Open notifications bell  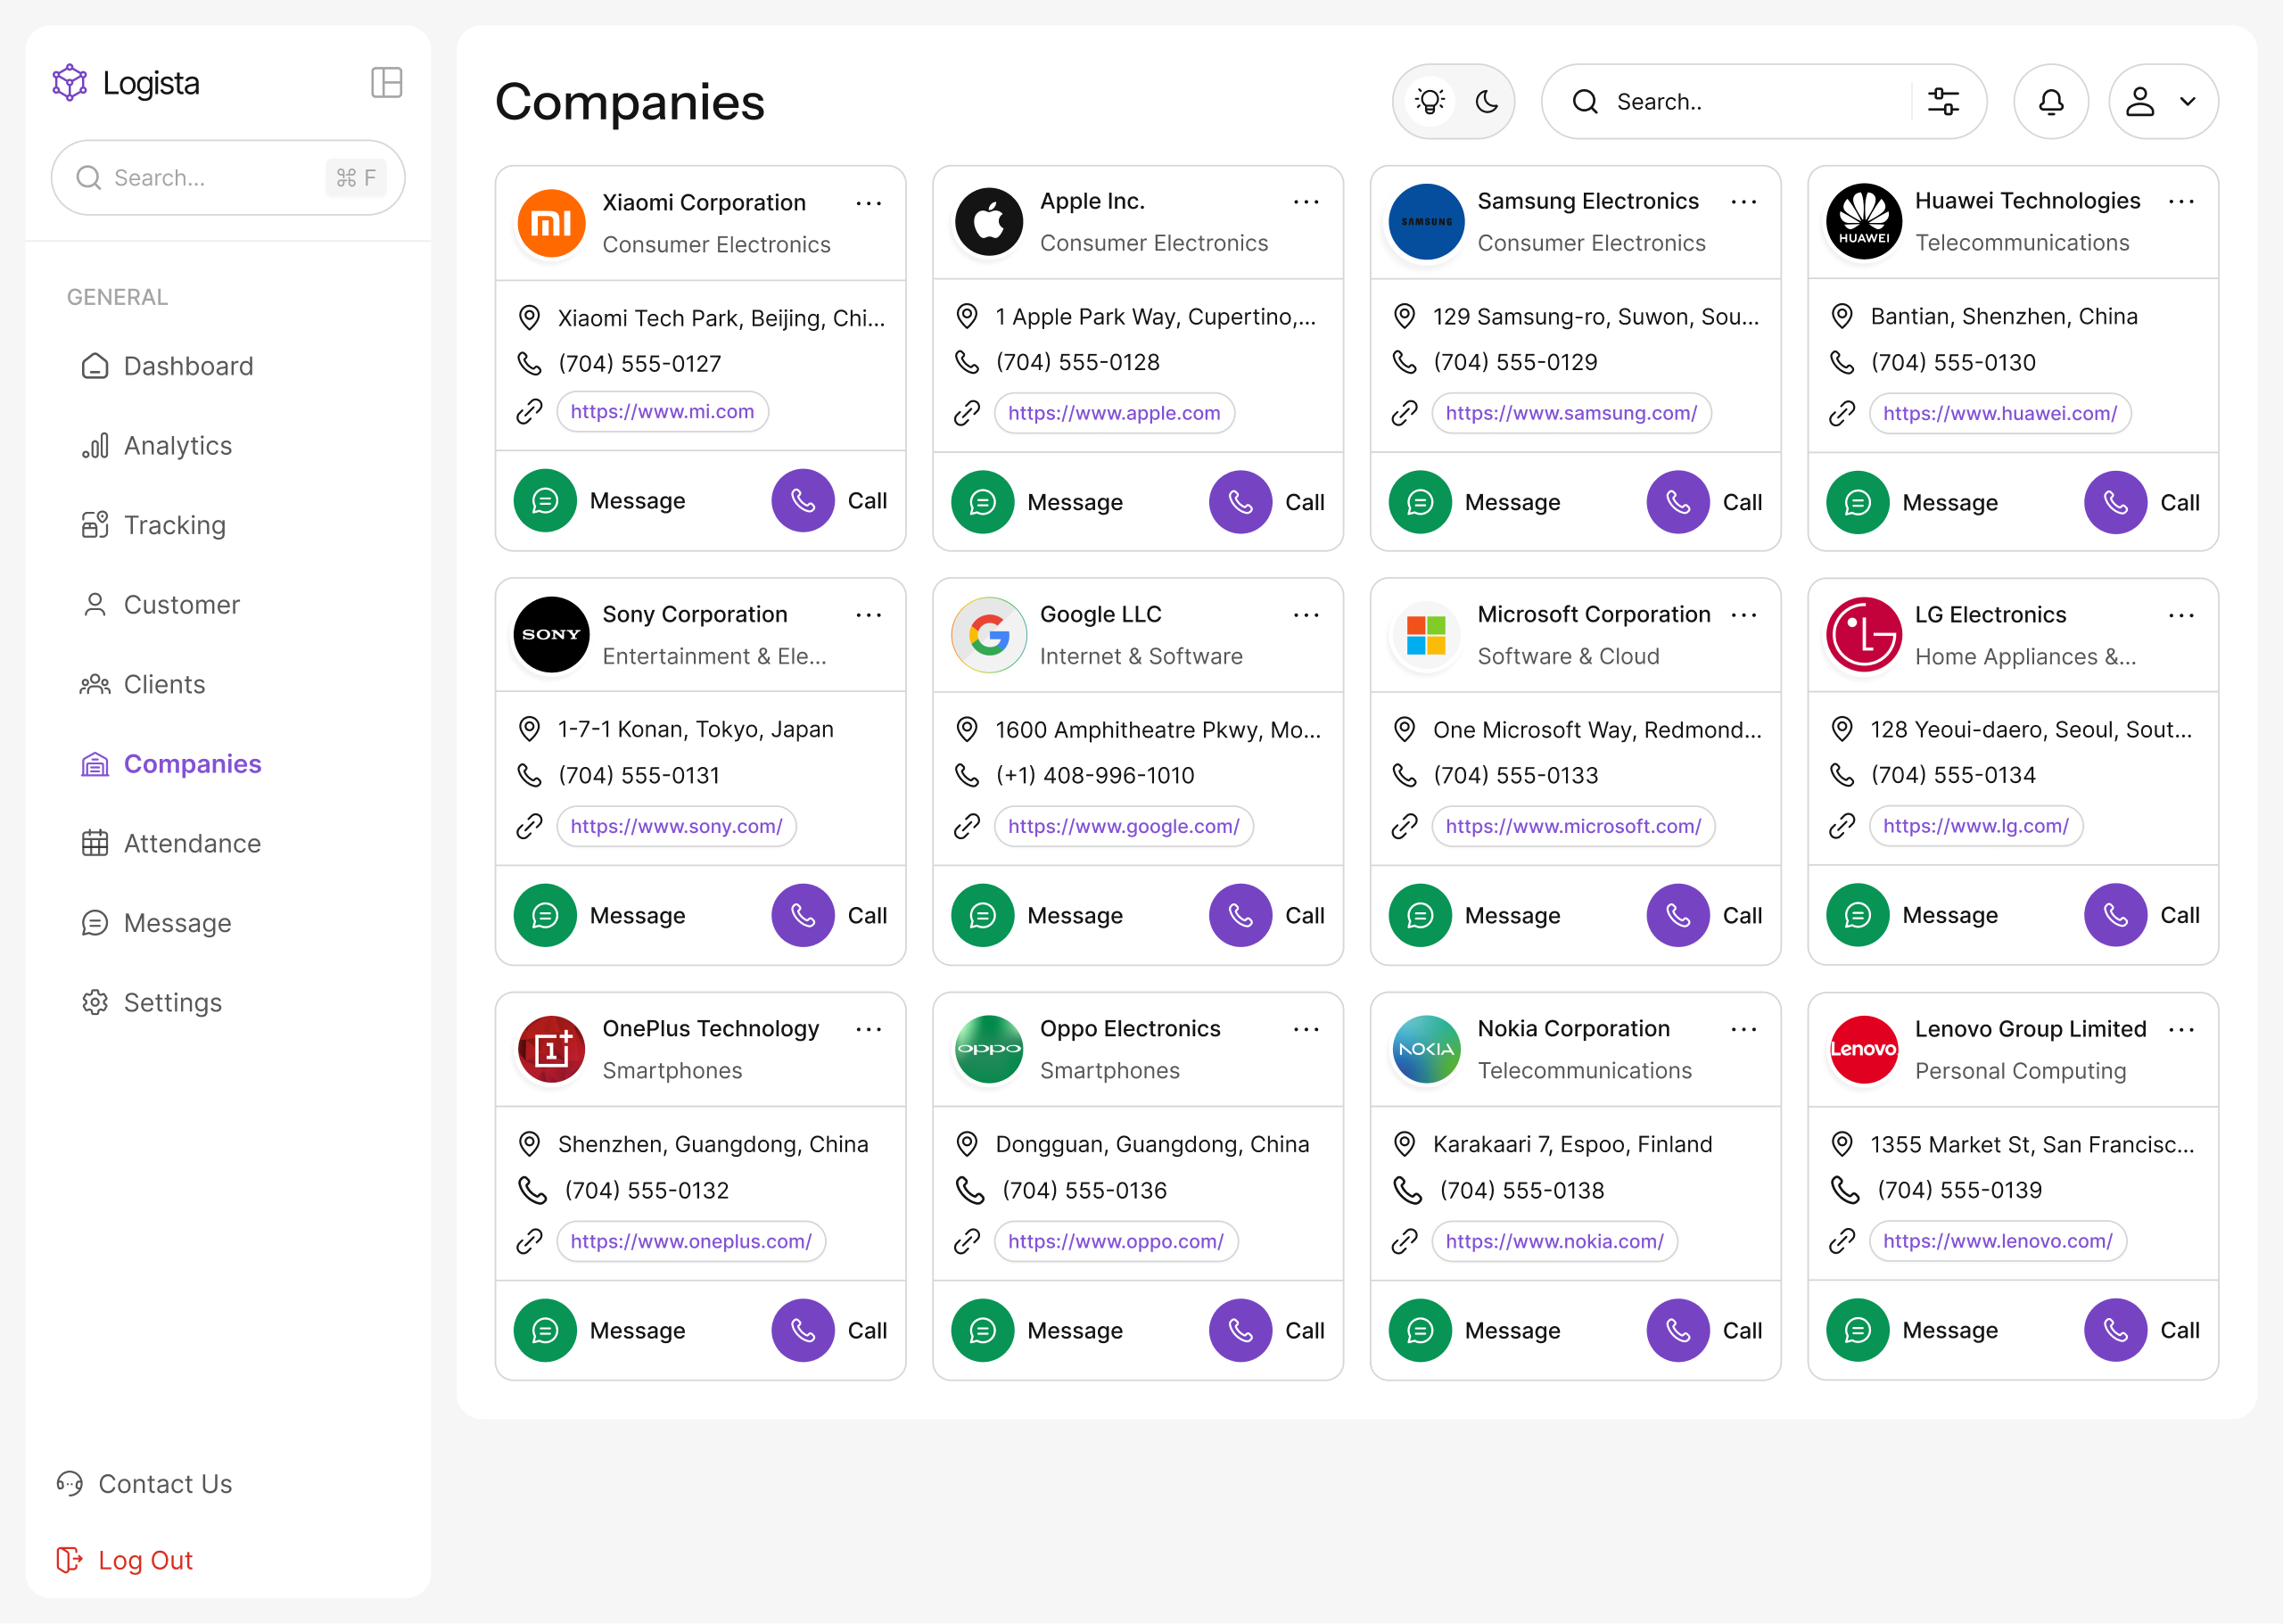click(x=2051, y=102)
